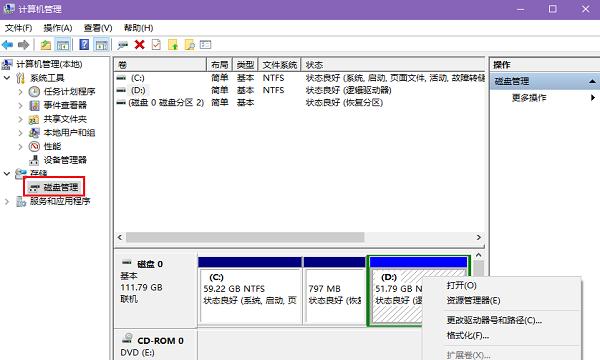Click the Event Viewer icon

click(x=34, y=105)
